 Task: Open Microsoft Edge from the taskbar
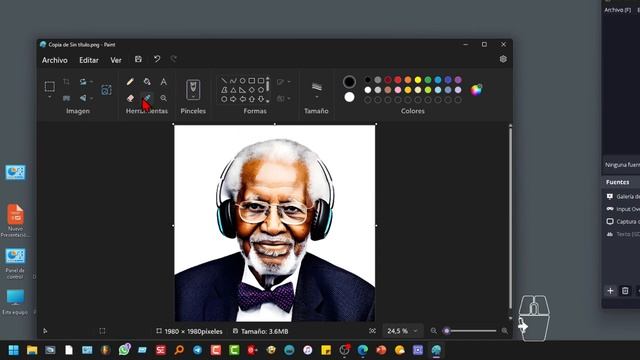pyautogui.click(x=362, y=350)
